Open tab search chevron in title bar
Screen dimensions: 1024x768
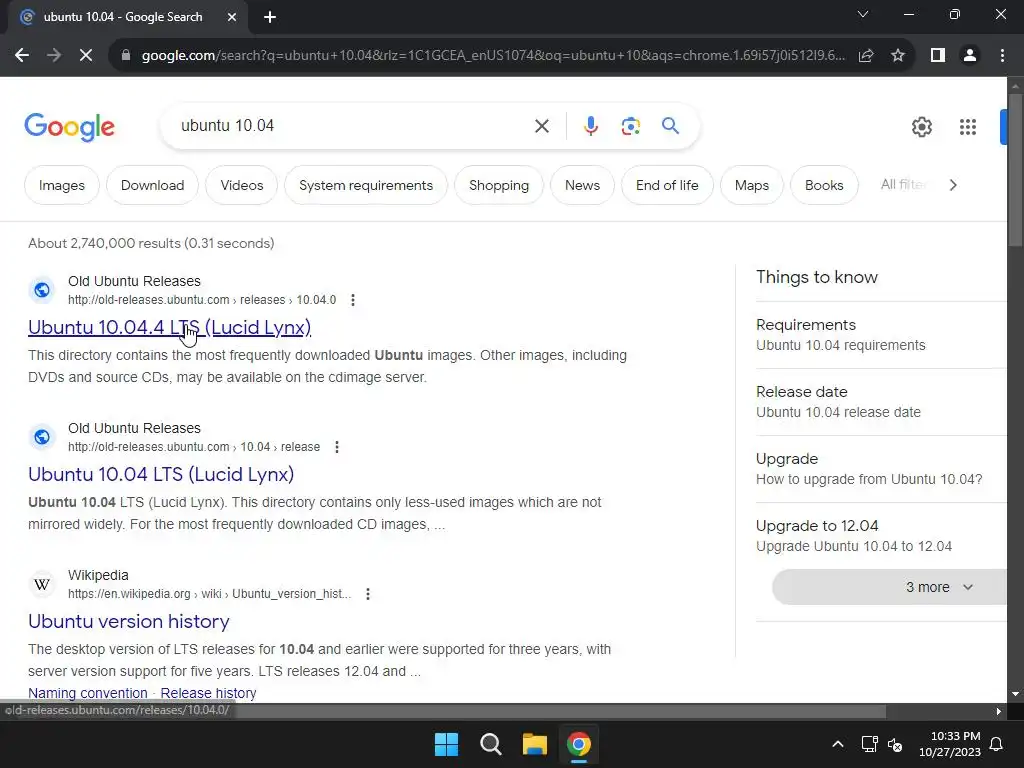(863, 14)
